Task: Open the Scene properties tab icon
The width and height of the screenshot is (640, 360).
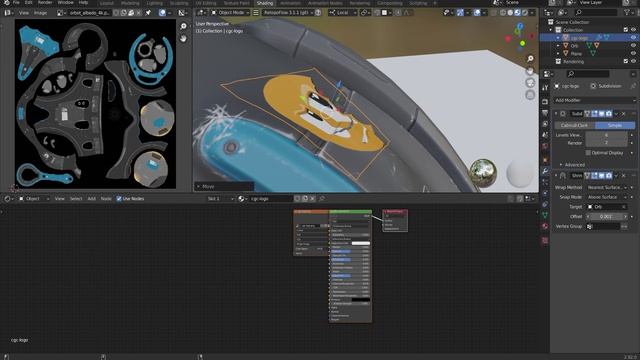Action: [x=545, y=135]
